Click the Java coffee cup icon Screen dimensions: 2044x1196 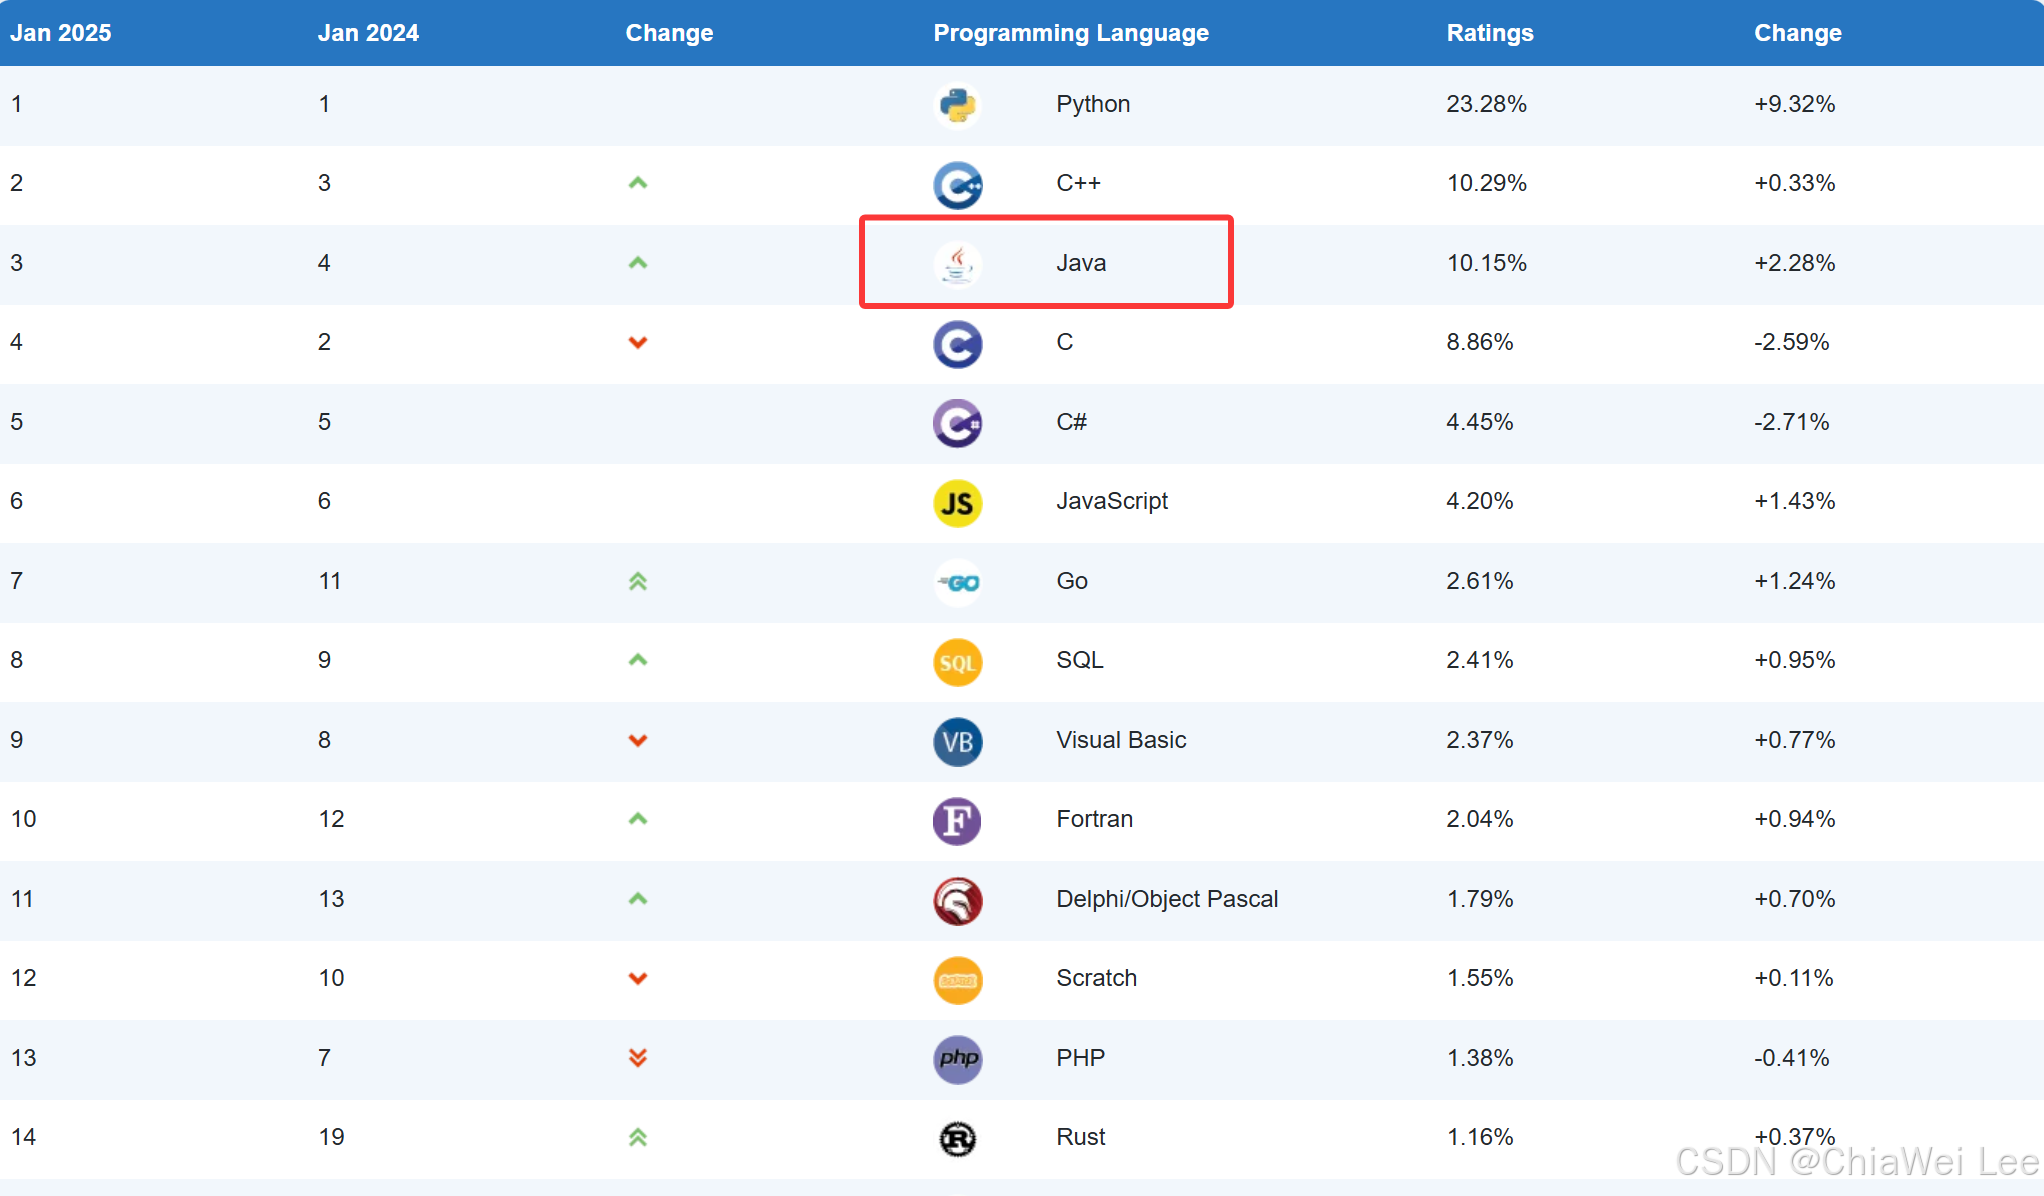point(957,264)
